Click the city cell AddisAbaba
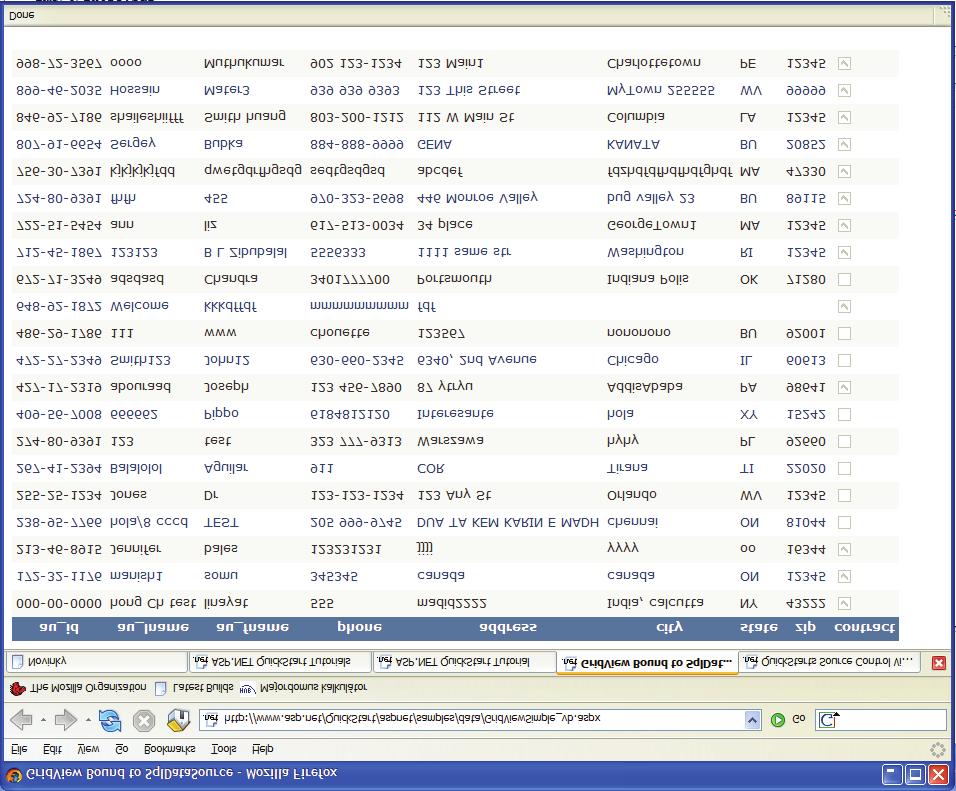The width and height of the screenshot is (956, 791). (644, 387)
